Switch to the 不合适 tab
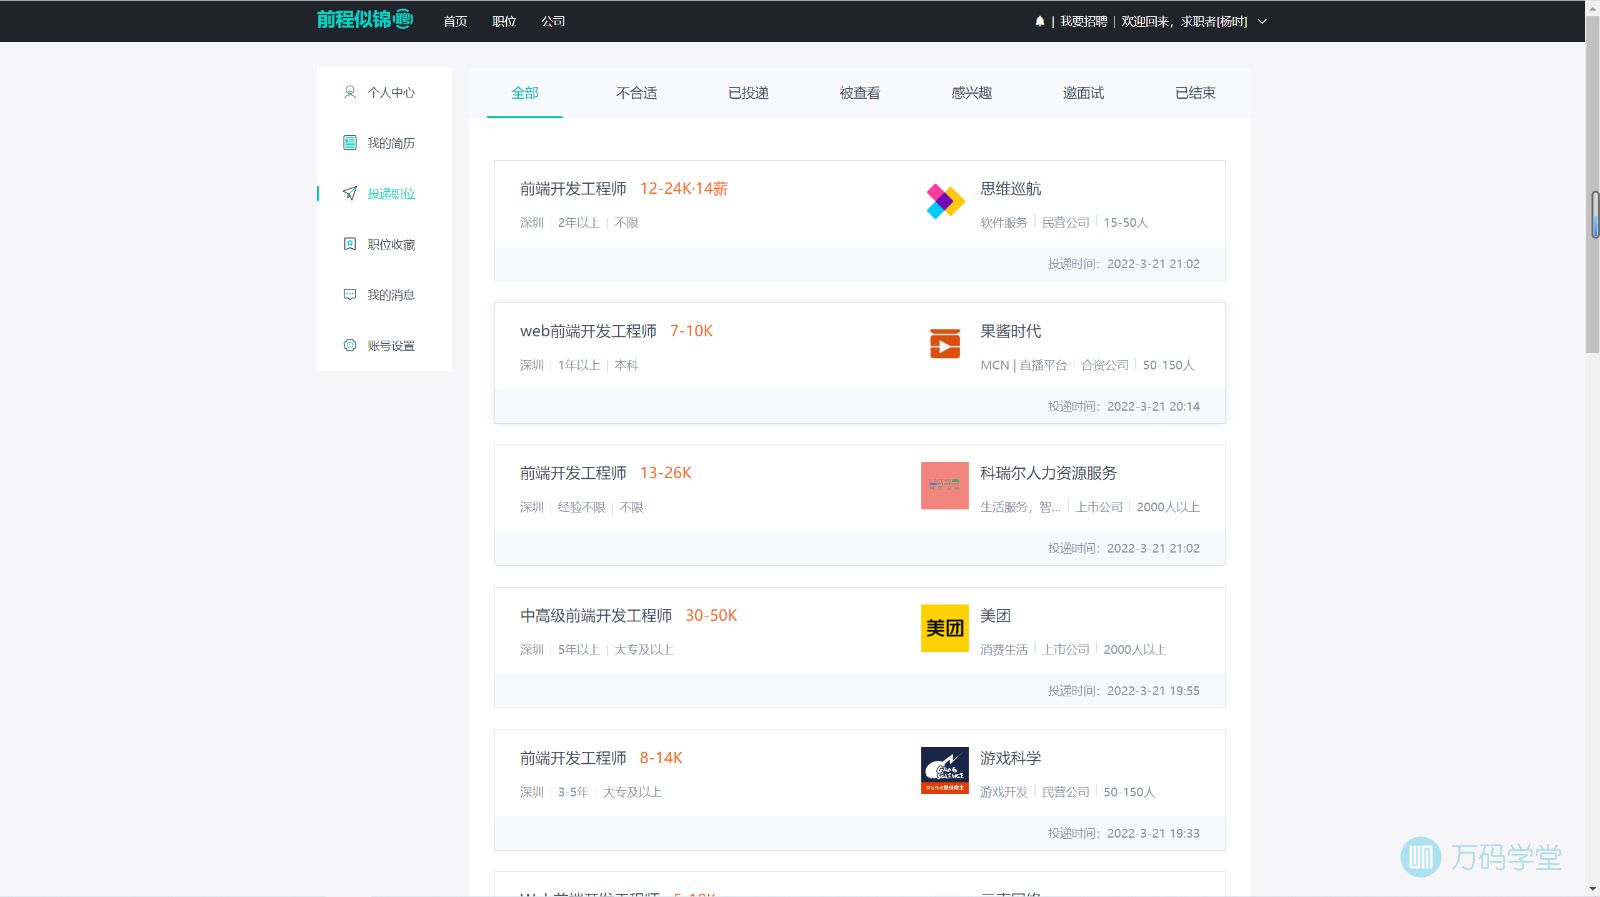Screen dimensions: 1600x897 tap(637, 93)
